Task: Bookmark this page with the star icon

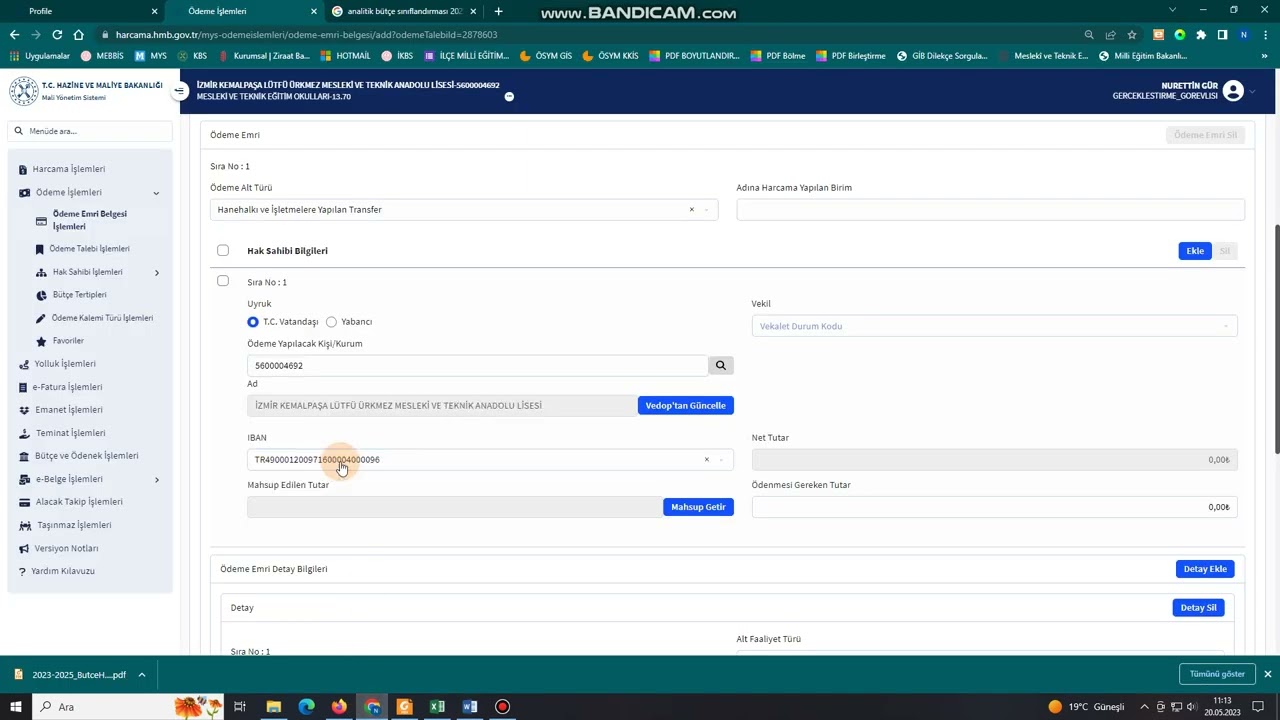Action: [x=1132, y=34]
